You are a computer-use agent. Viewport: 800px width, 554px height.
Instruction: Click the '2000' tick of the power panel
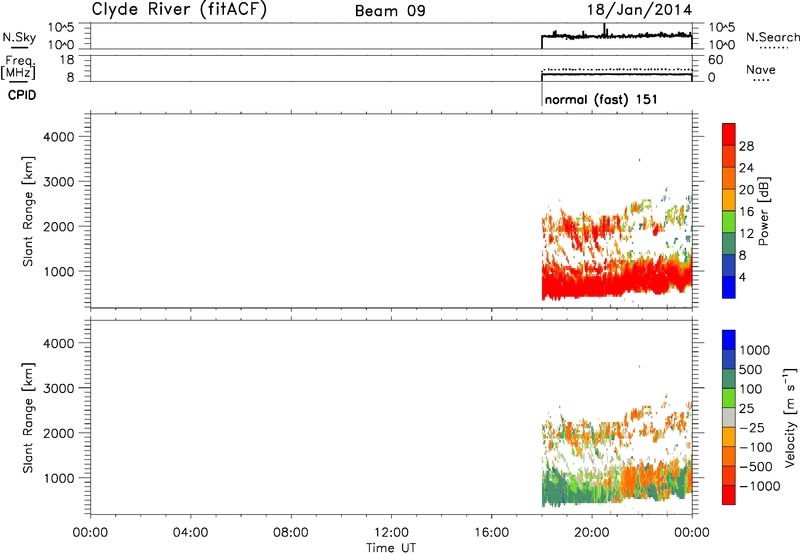click(x=59, y=226)
